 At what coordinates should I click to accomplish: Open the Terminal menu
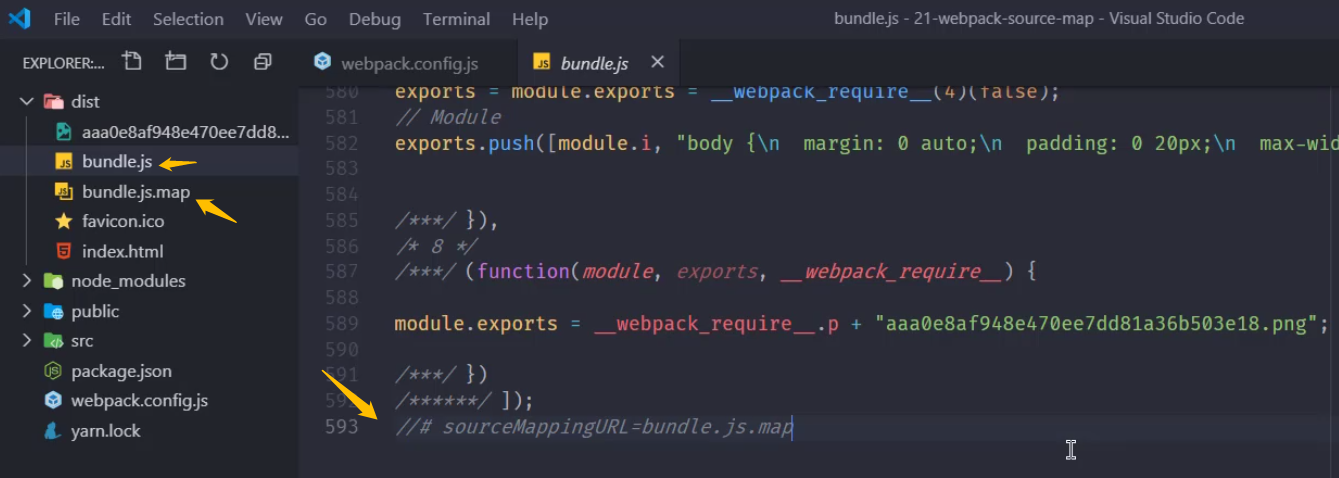(456, 19)
